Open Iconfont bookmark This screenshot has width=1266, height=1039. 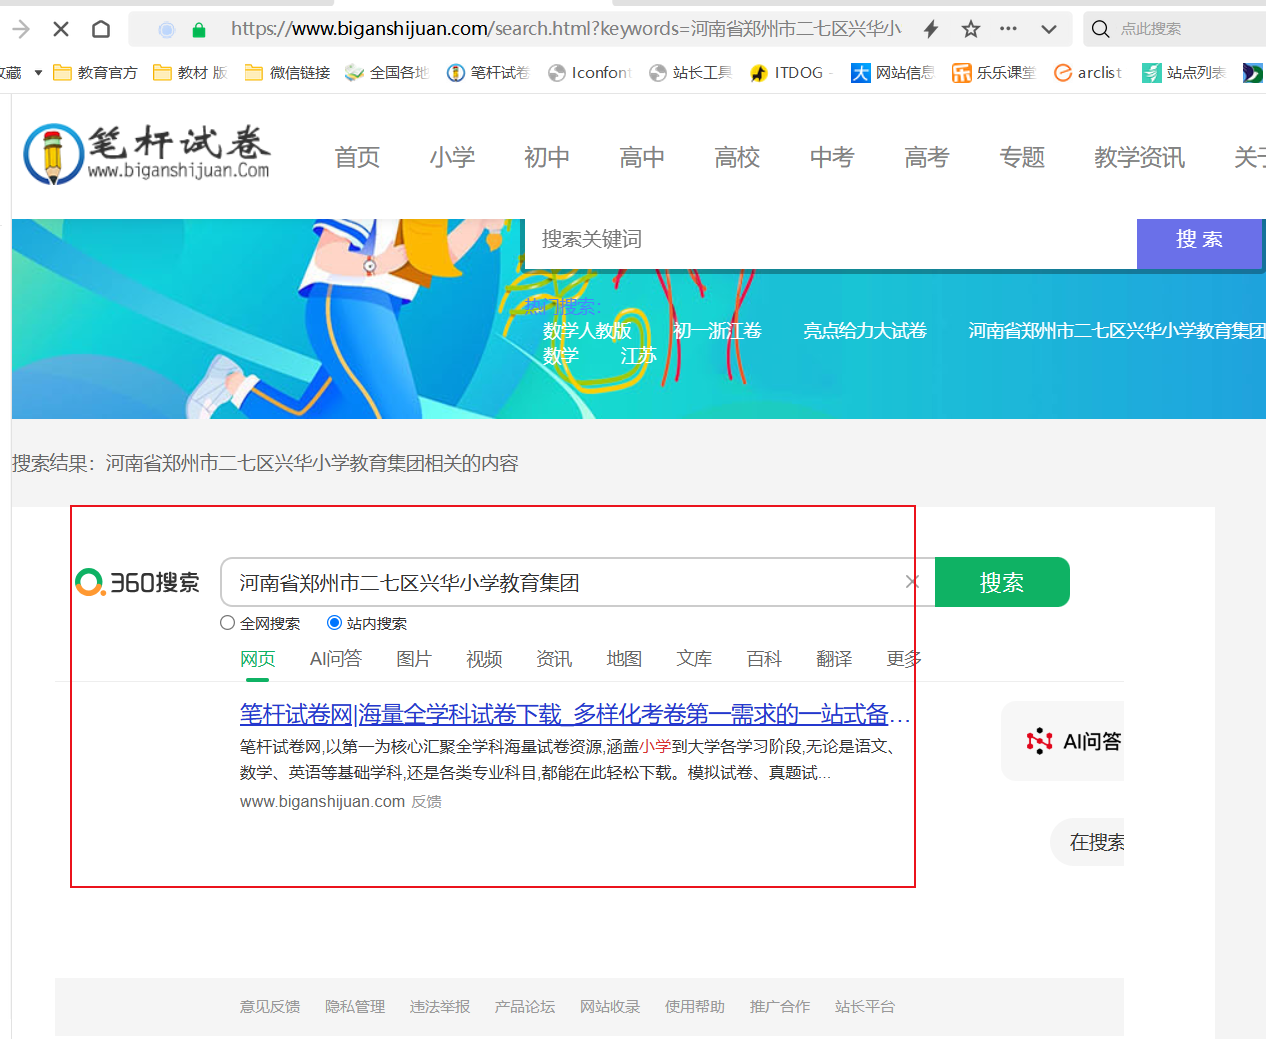[x=590, y=73]
